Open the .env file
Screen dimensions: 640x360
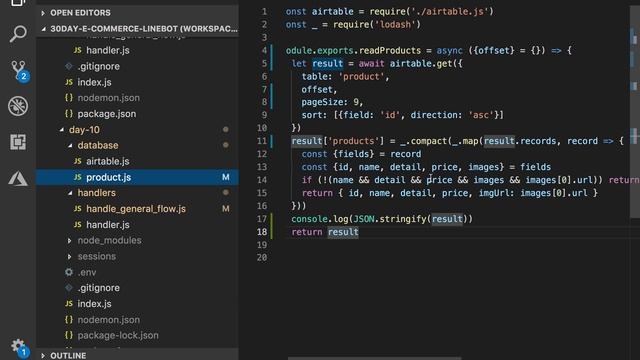[x=87, y=272]
